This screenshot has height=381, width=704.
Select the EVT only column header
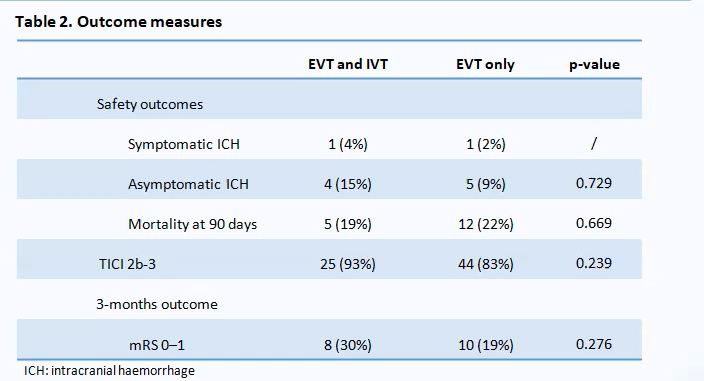(485, 64)
